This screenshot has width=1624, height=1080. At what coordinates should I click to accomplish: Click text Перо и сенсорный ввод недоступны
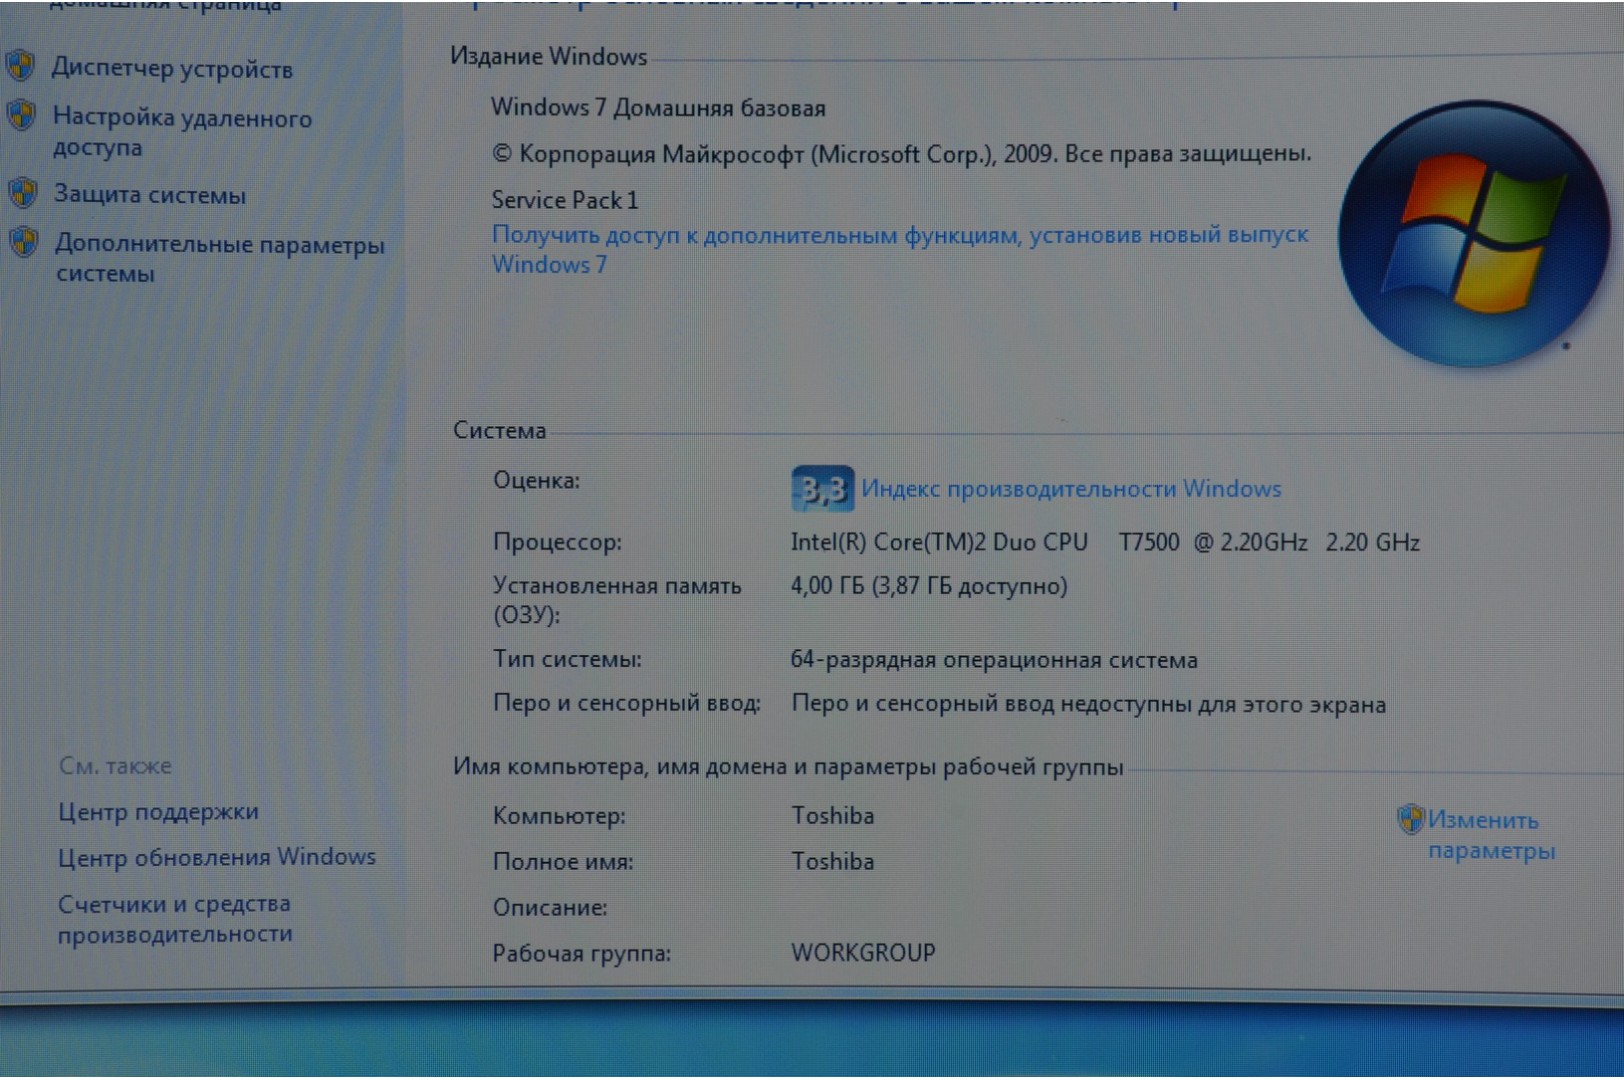[x=1089, y=704]
